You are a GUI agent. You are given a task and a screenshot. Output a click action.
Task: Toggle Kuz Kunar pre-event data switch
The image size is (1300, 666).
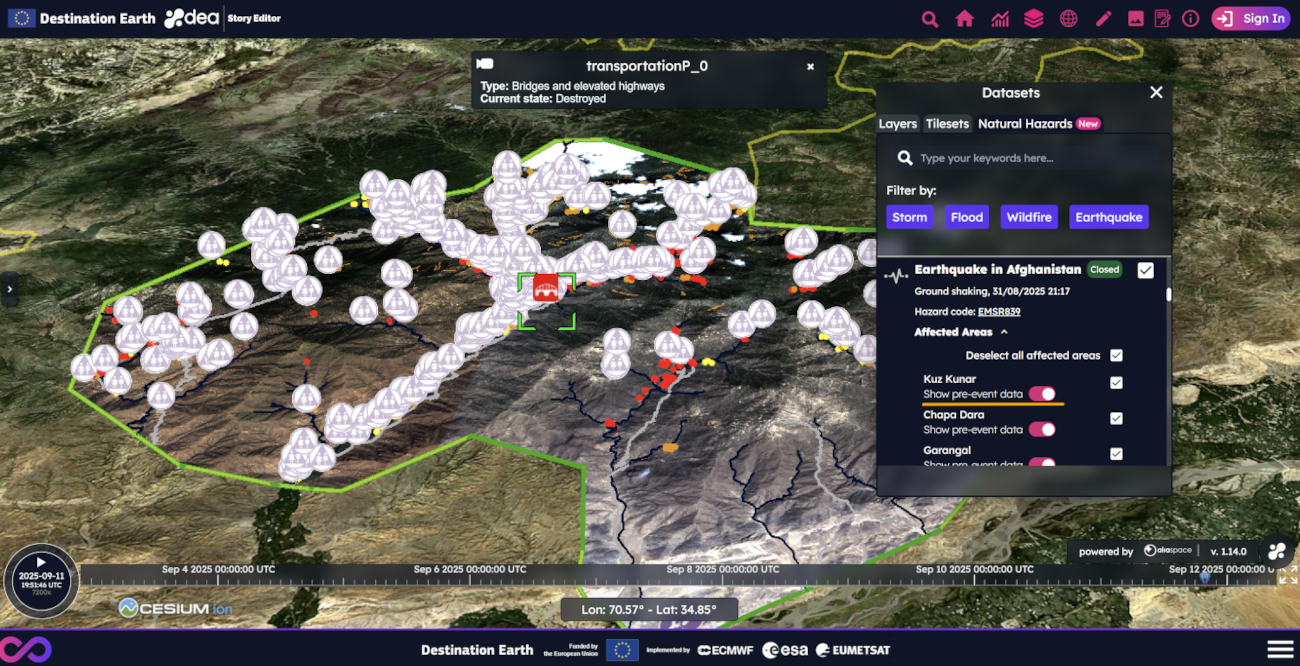pos(1042,394)
